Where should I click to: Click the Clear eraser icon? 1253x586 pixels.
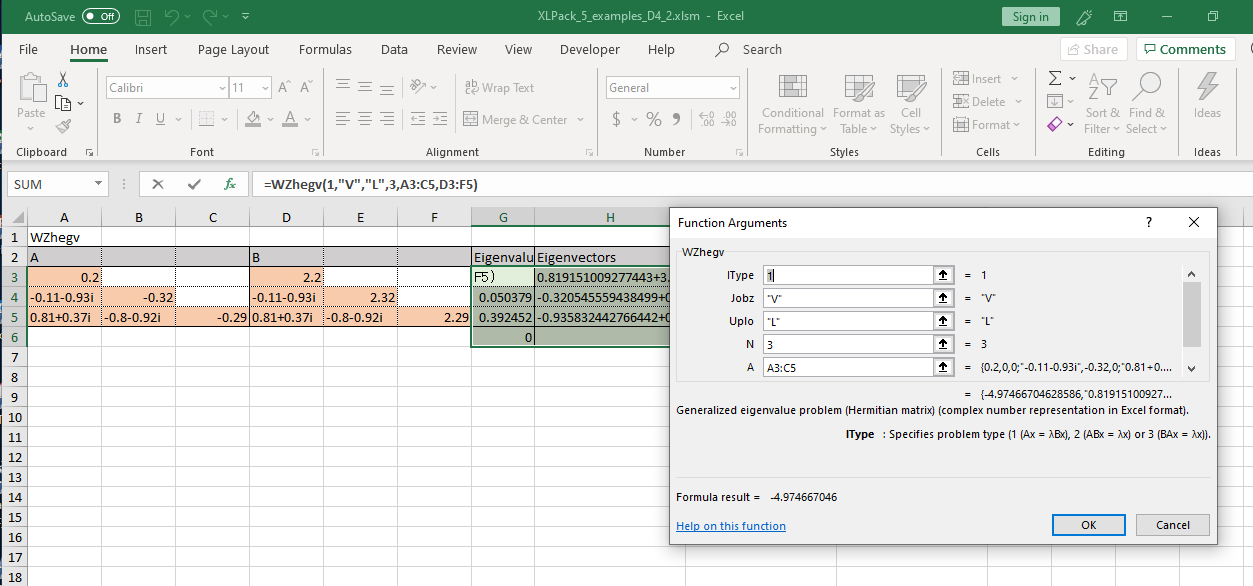point(1055,125)
